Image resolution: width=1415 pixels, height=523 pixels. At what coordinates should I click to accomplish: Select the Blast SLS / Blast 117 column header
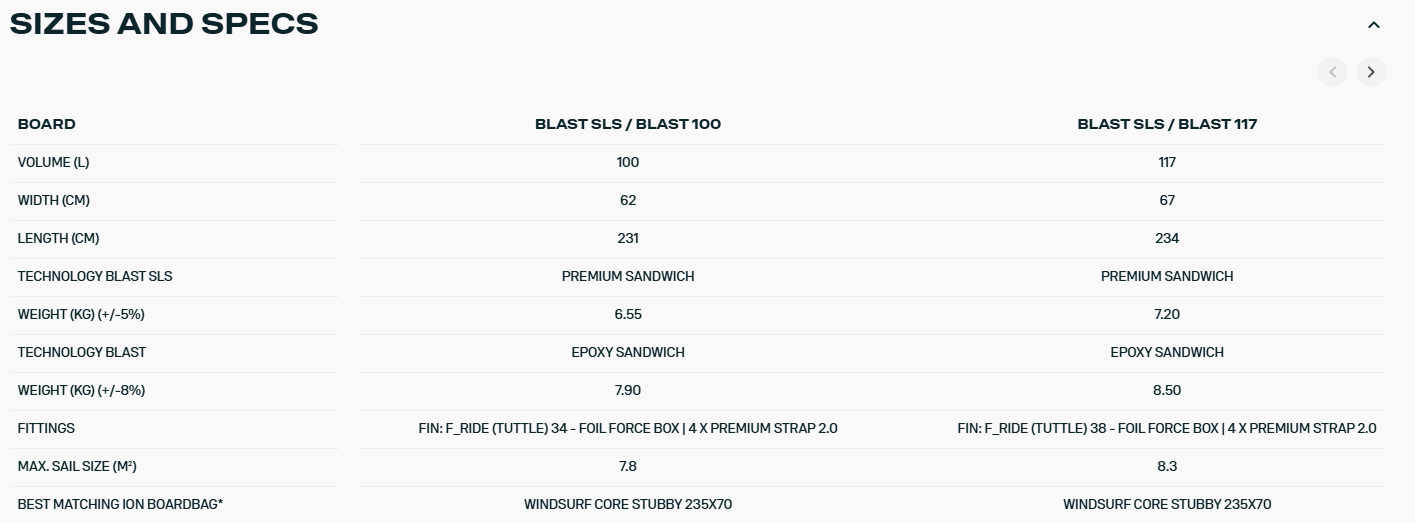click(x=1167, y=124)
